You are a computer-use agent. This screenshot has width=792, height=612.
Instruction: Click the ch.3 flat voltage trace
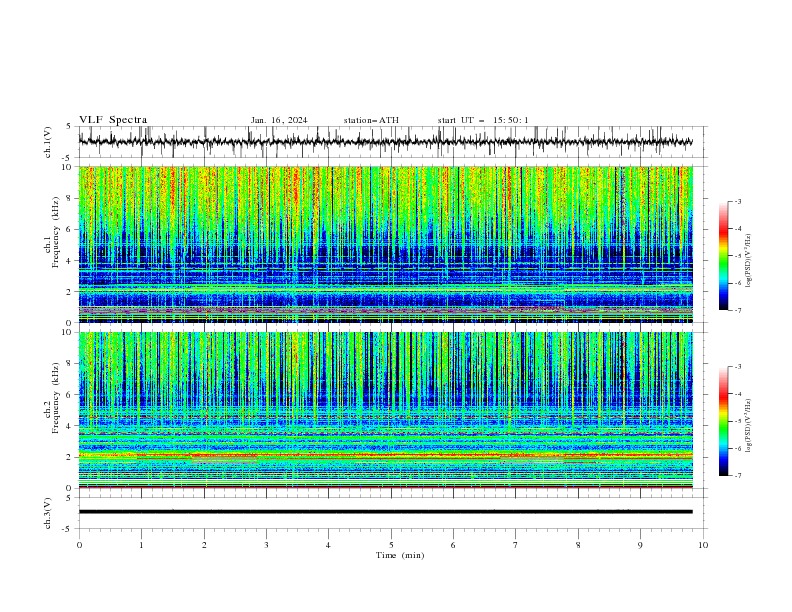click(x=386, y=512)
